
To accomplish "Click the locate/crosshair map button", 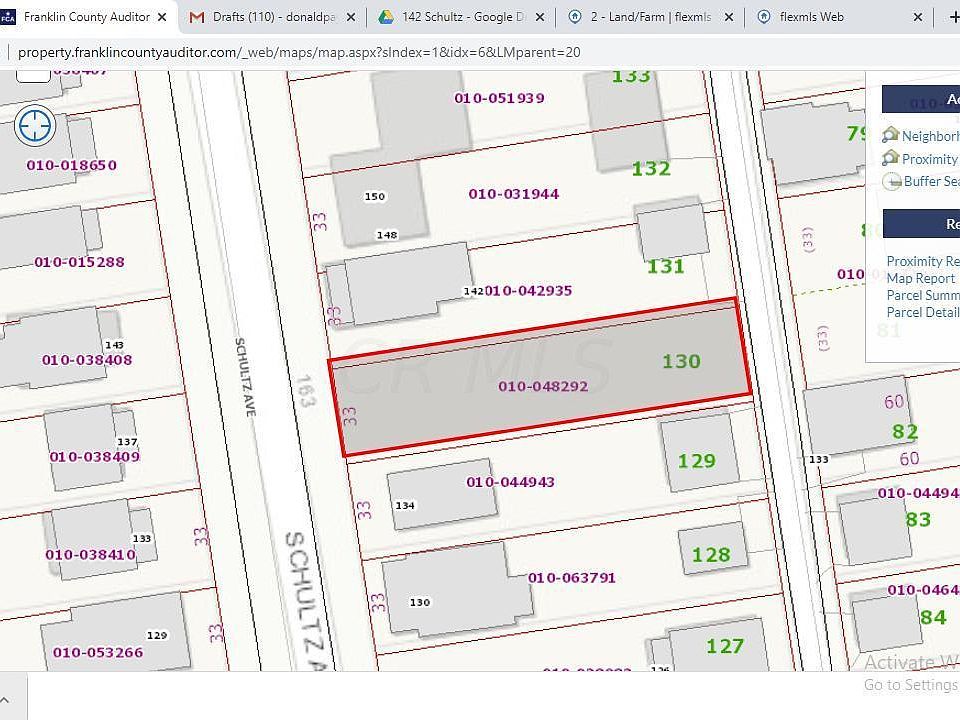I will [x=35, y=126].
